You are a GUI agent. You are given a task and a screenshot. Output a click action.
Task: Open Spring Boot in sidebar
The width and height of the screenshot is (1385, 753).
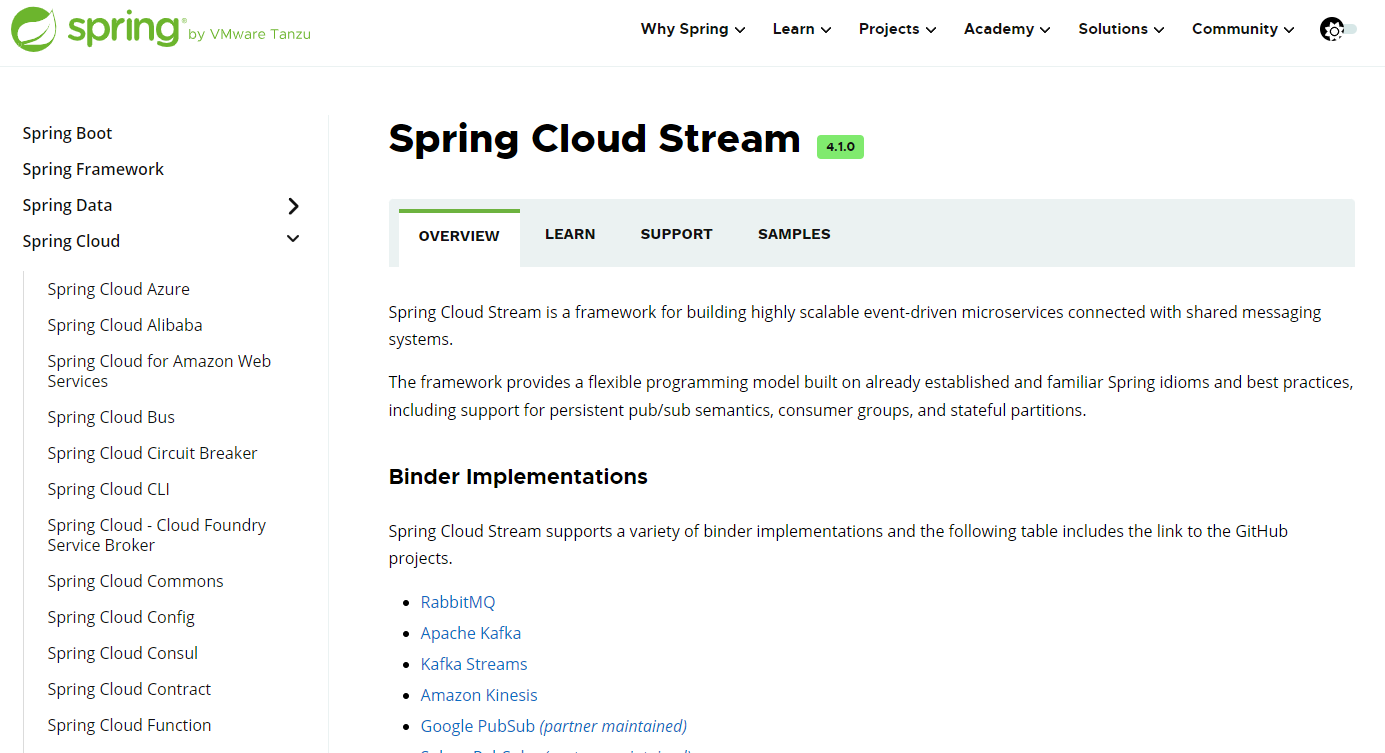coord(67,133)
